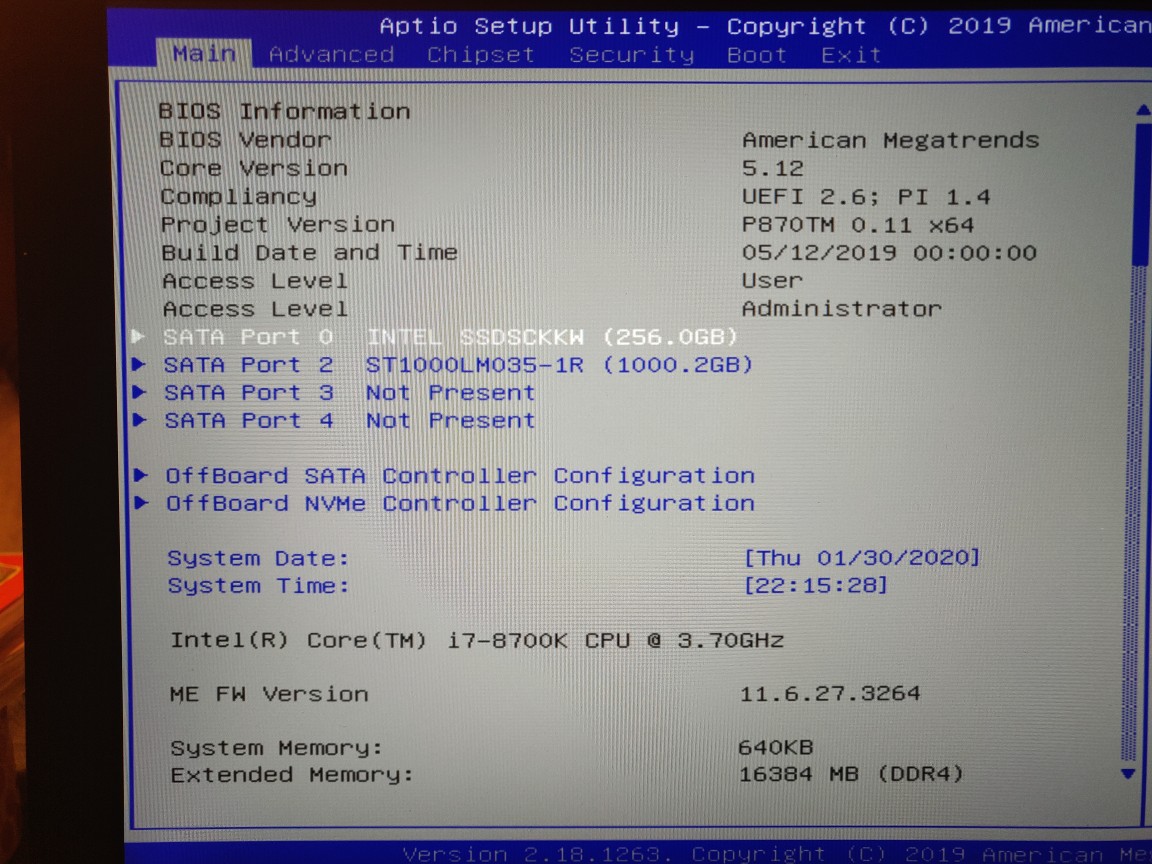Edit the System Time value field
Screen dimensions: 1152x864
click(816, 586)
